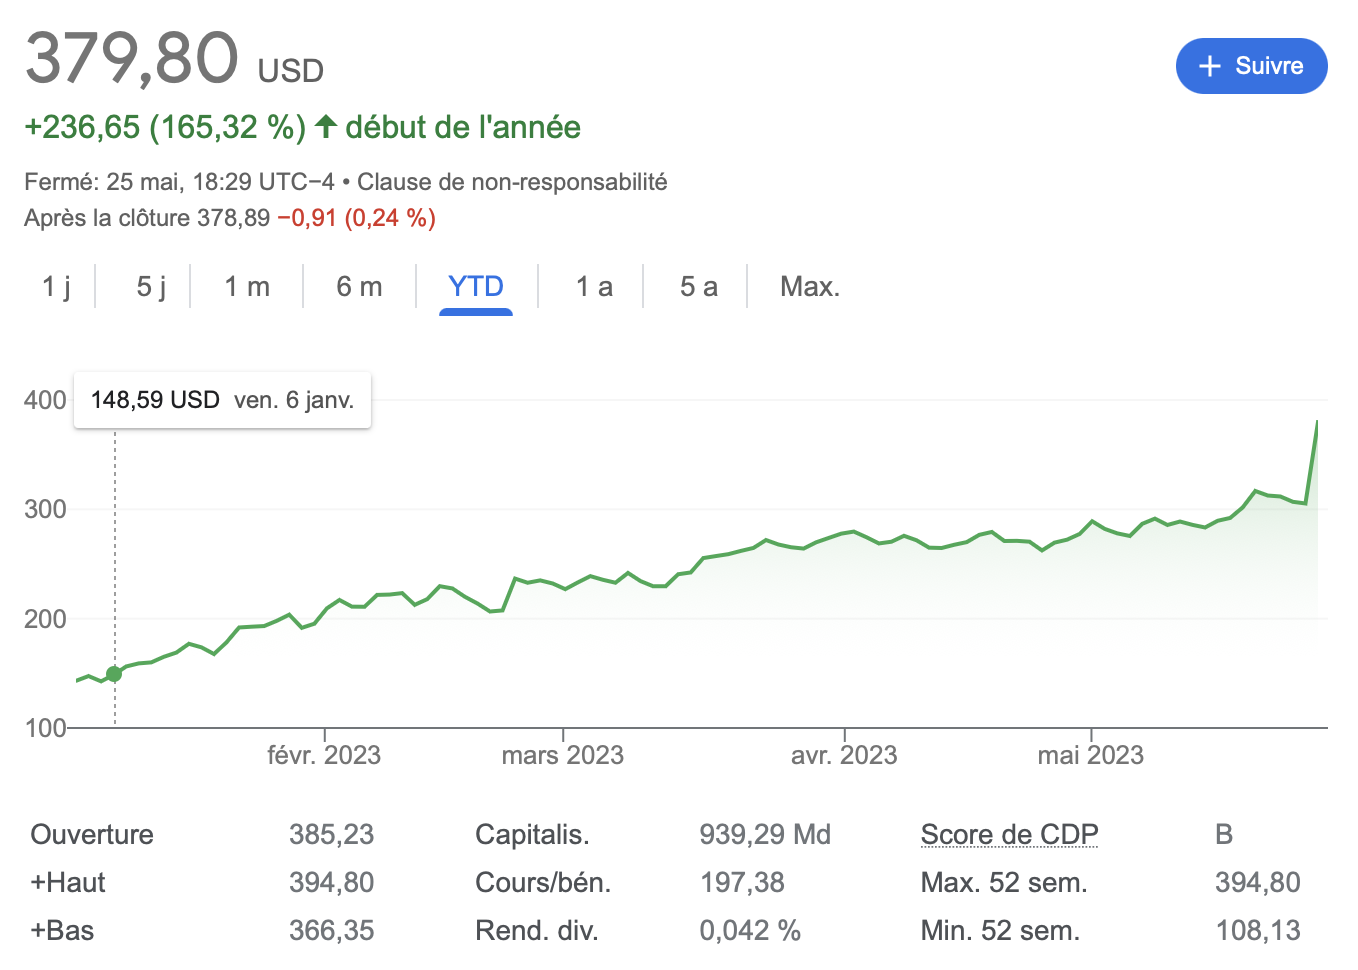View the 5 a chart range

coord(698,287)
